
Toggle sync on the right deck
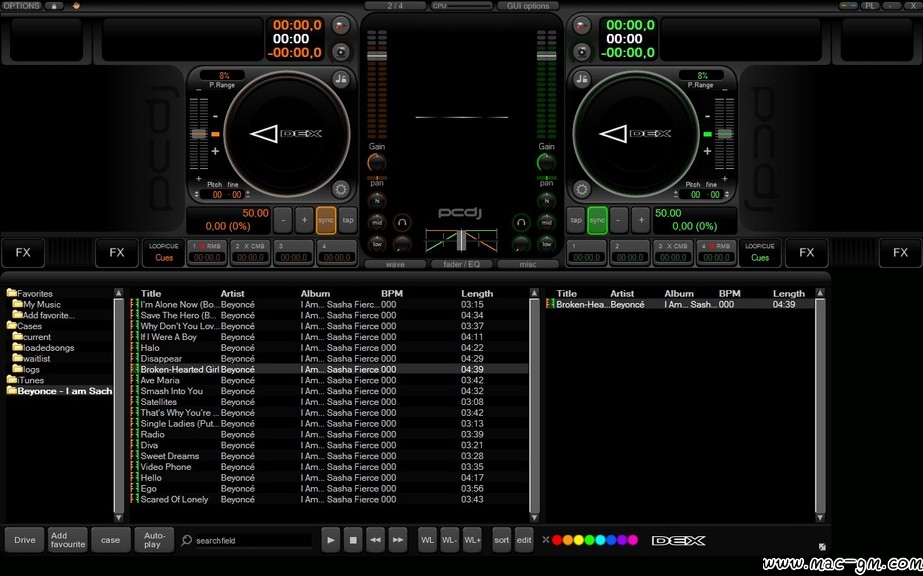[597, 221]
